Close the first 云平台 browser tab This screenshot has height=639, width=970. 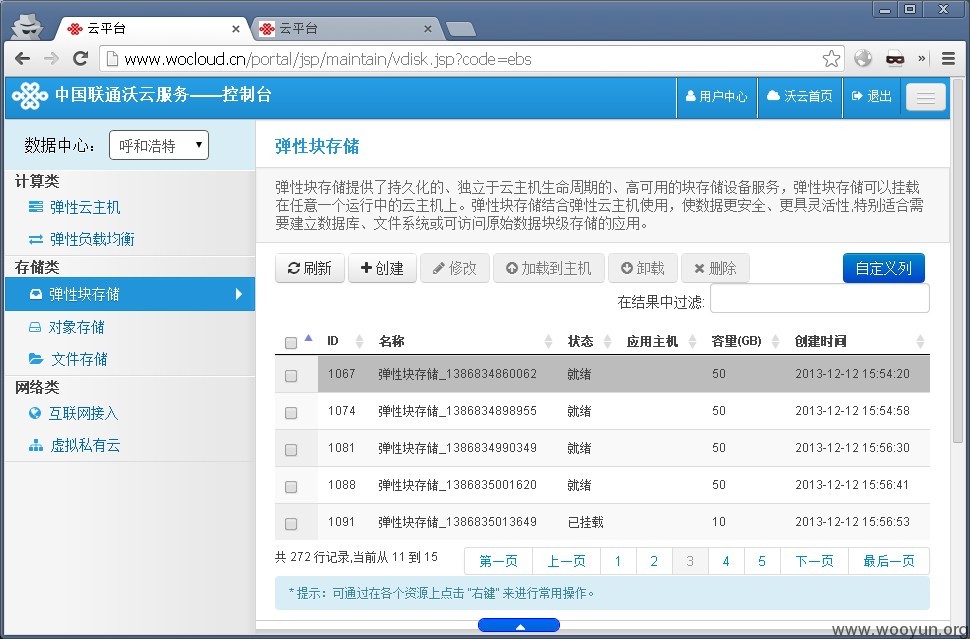click(236, 28)
